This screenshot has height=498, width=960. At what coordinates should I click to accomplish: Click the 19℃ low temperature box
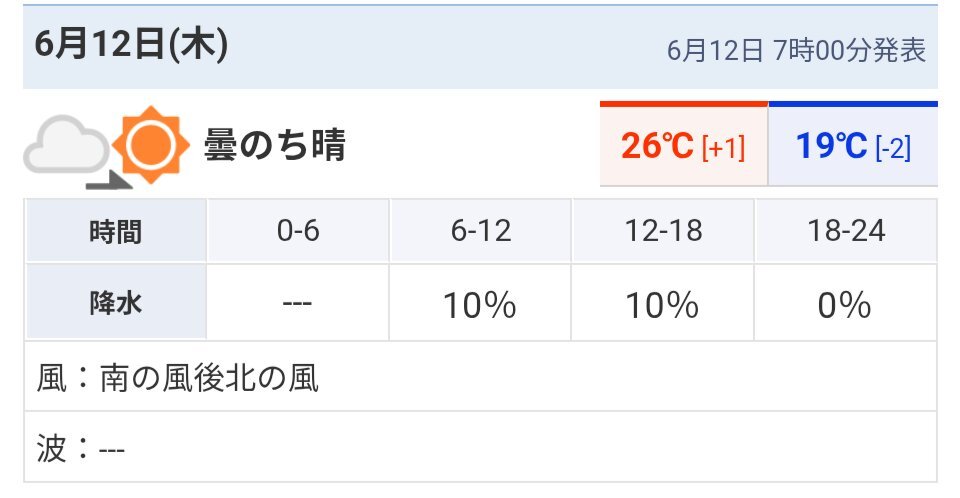[853, 143]
